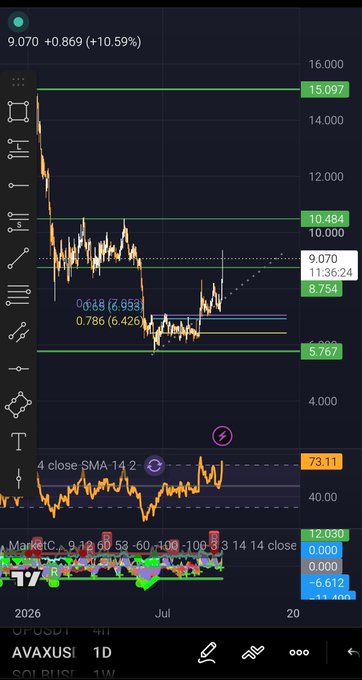The image size is (362, 680).
Task: Tap the 40.00 RSI scale value
Action: coord(323,497)
